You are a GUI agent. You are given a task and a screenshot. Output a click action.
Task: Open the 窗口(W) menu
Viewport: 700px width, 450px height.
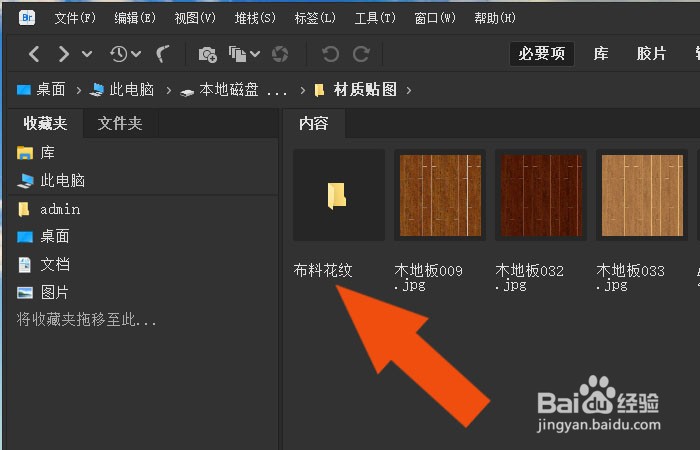[x=435, y=18]
